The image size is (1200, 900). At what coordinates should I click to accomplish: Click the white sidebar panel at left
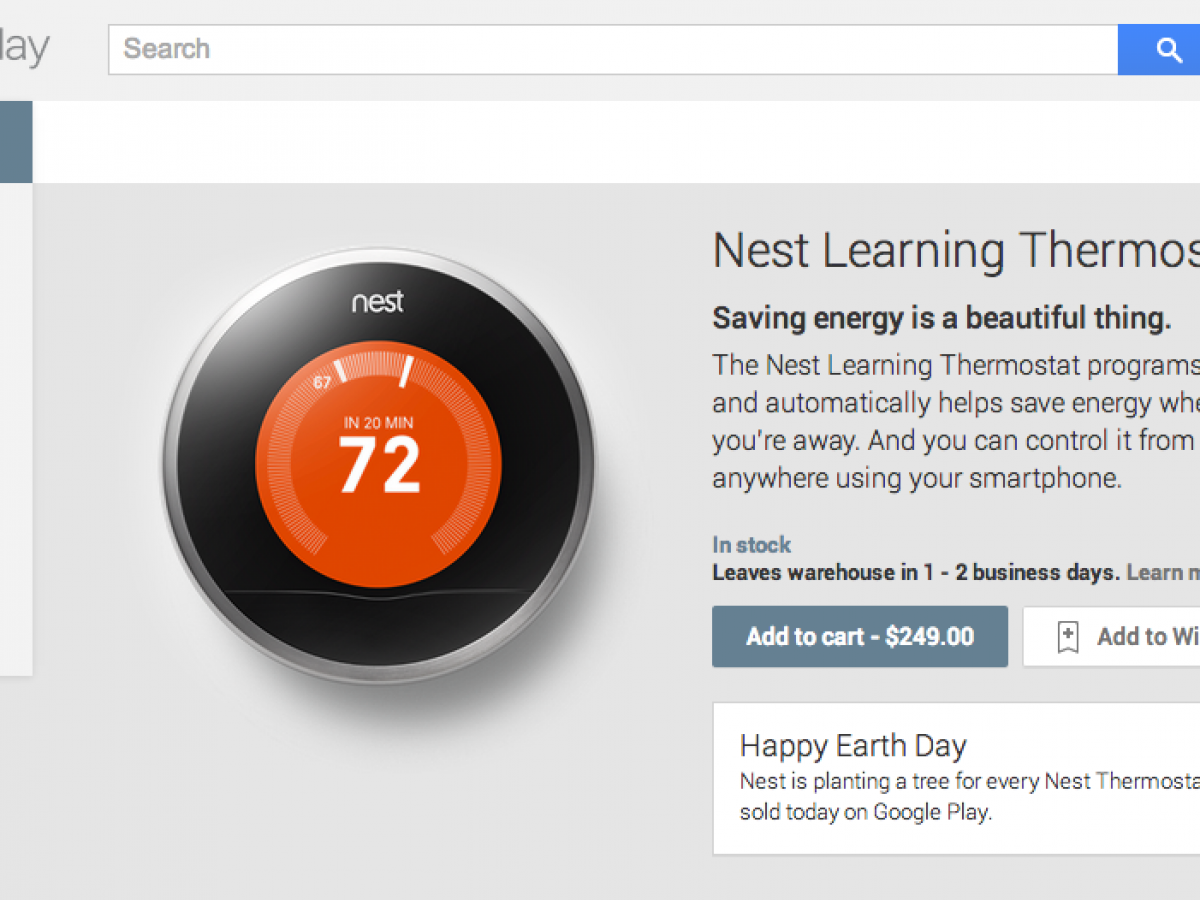pyautogui.click(x=16, y=428)
